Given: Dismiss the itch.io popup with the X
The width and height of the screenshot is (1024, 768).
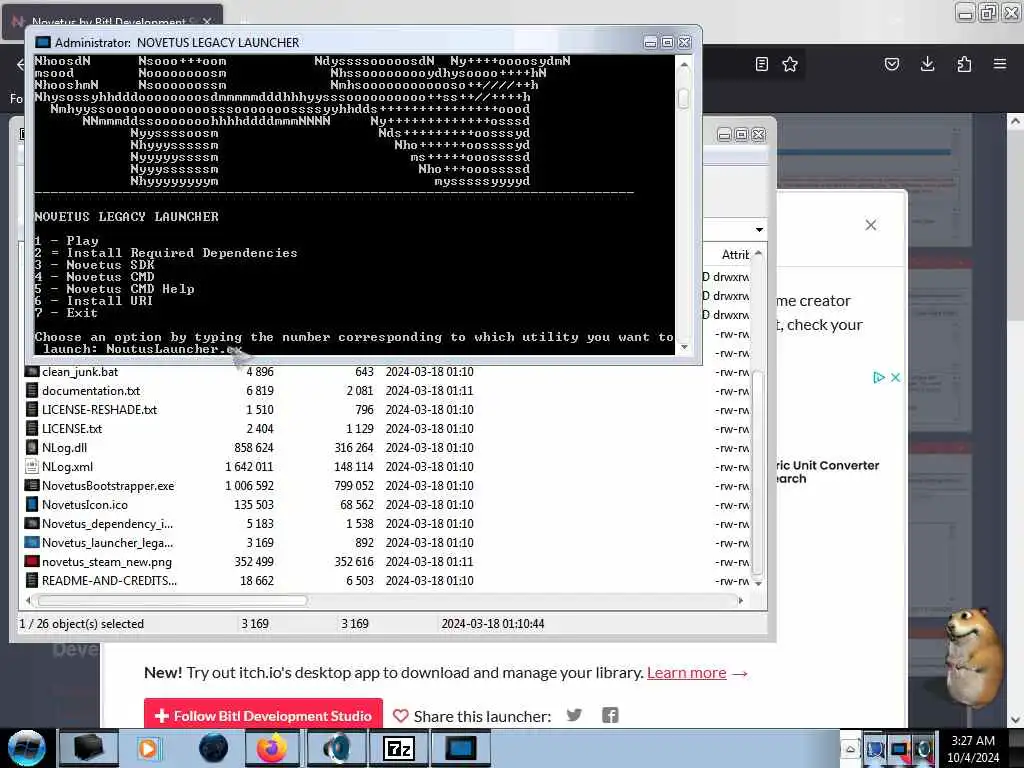Looking at the screenshot, I should (871, 225).
